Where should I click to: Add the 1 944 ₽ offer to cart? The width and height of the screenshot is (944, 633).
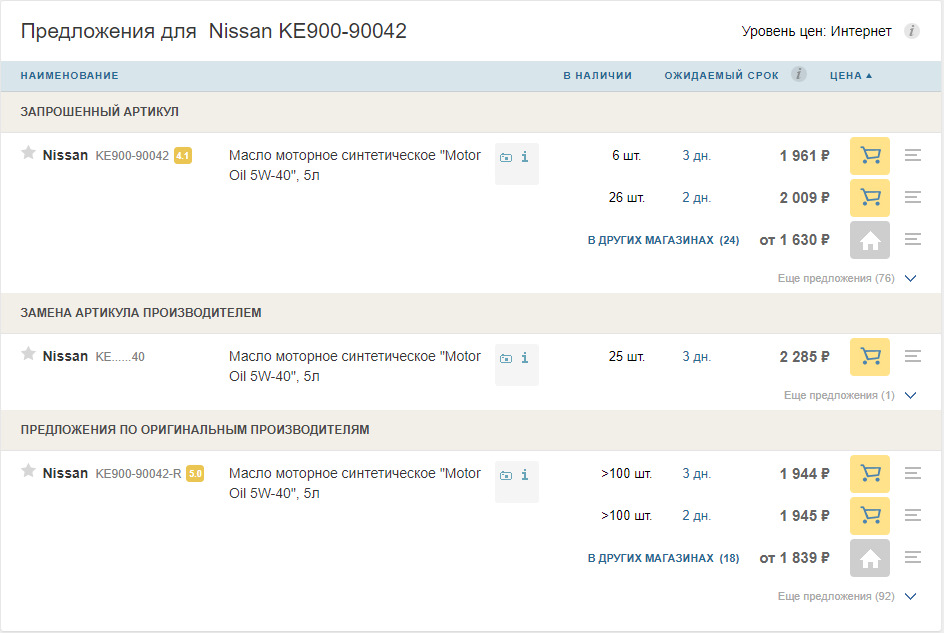point(869,474)
